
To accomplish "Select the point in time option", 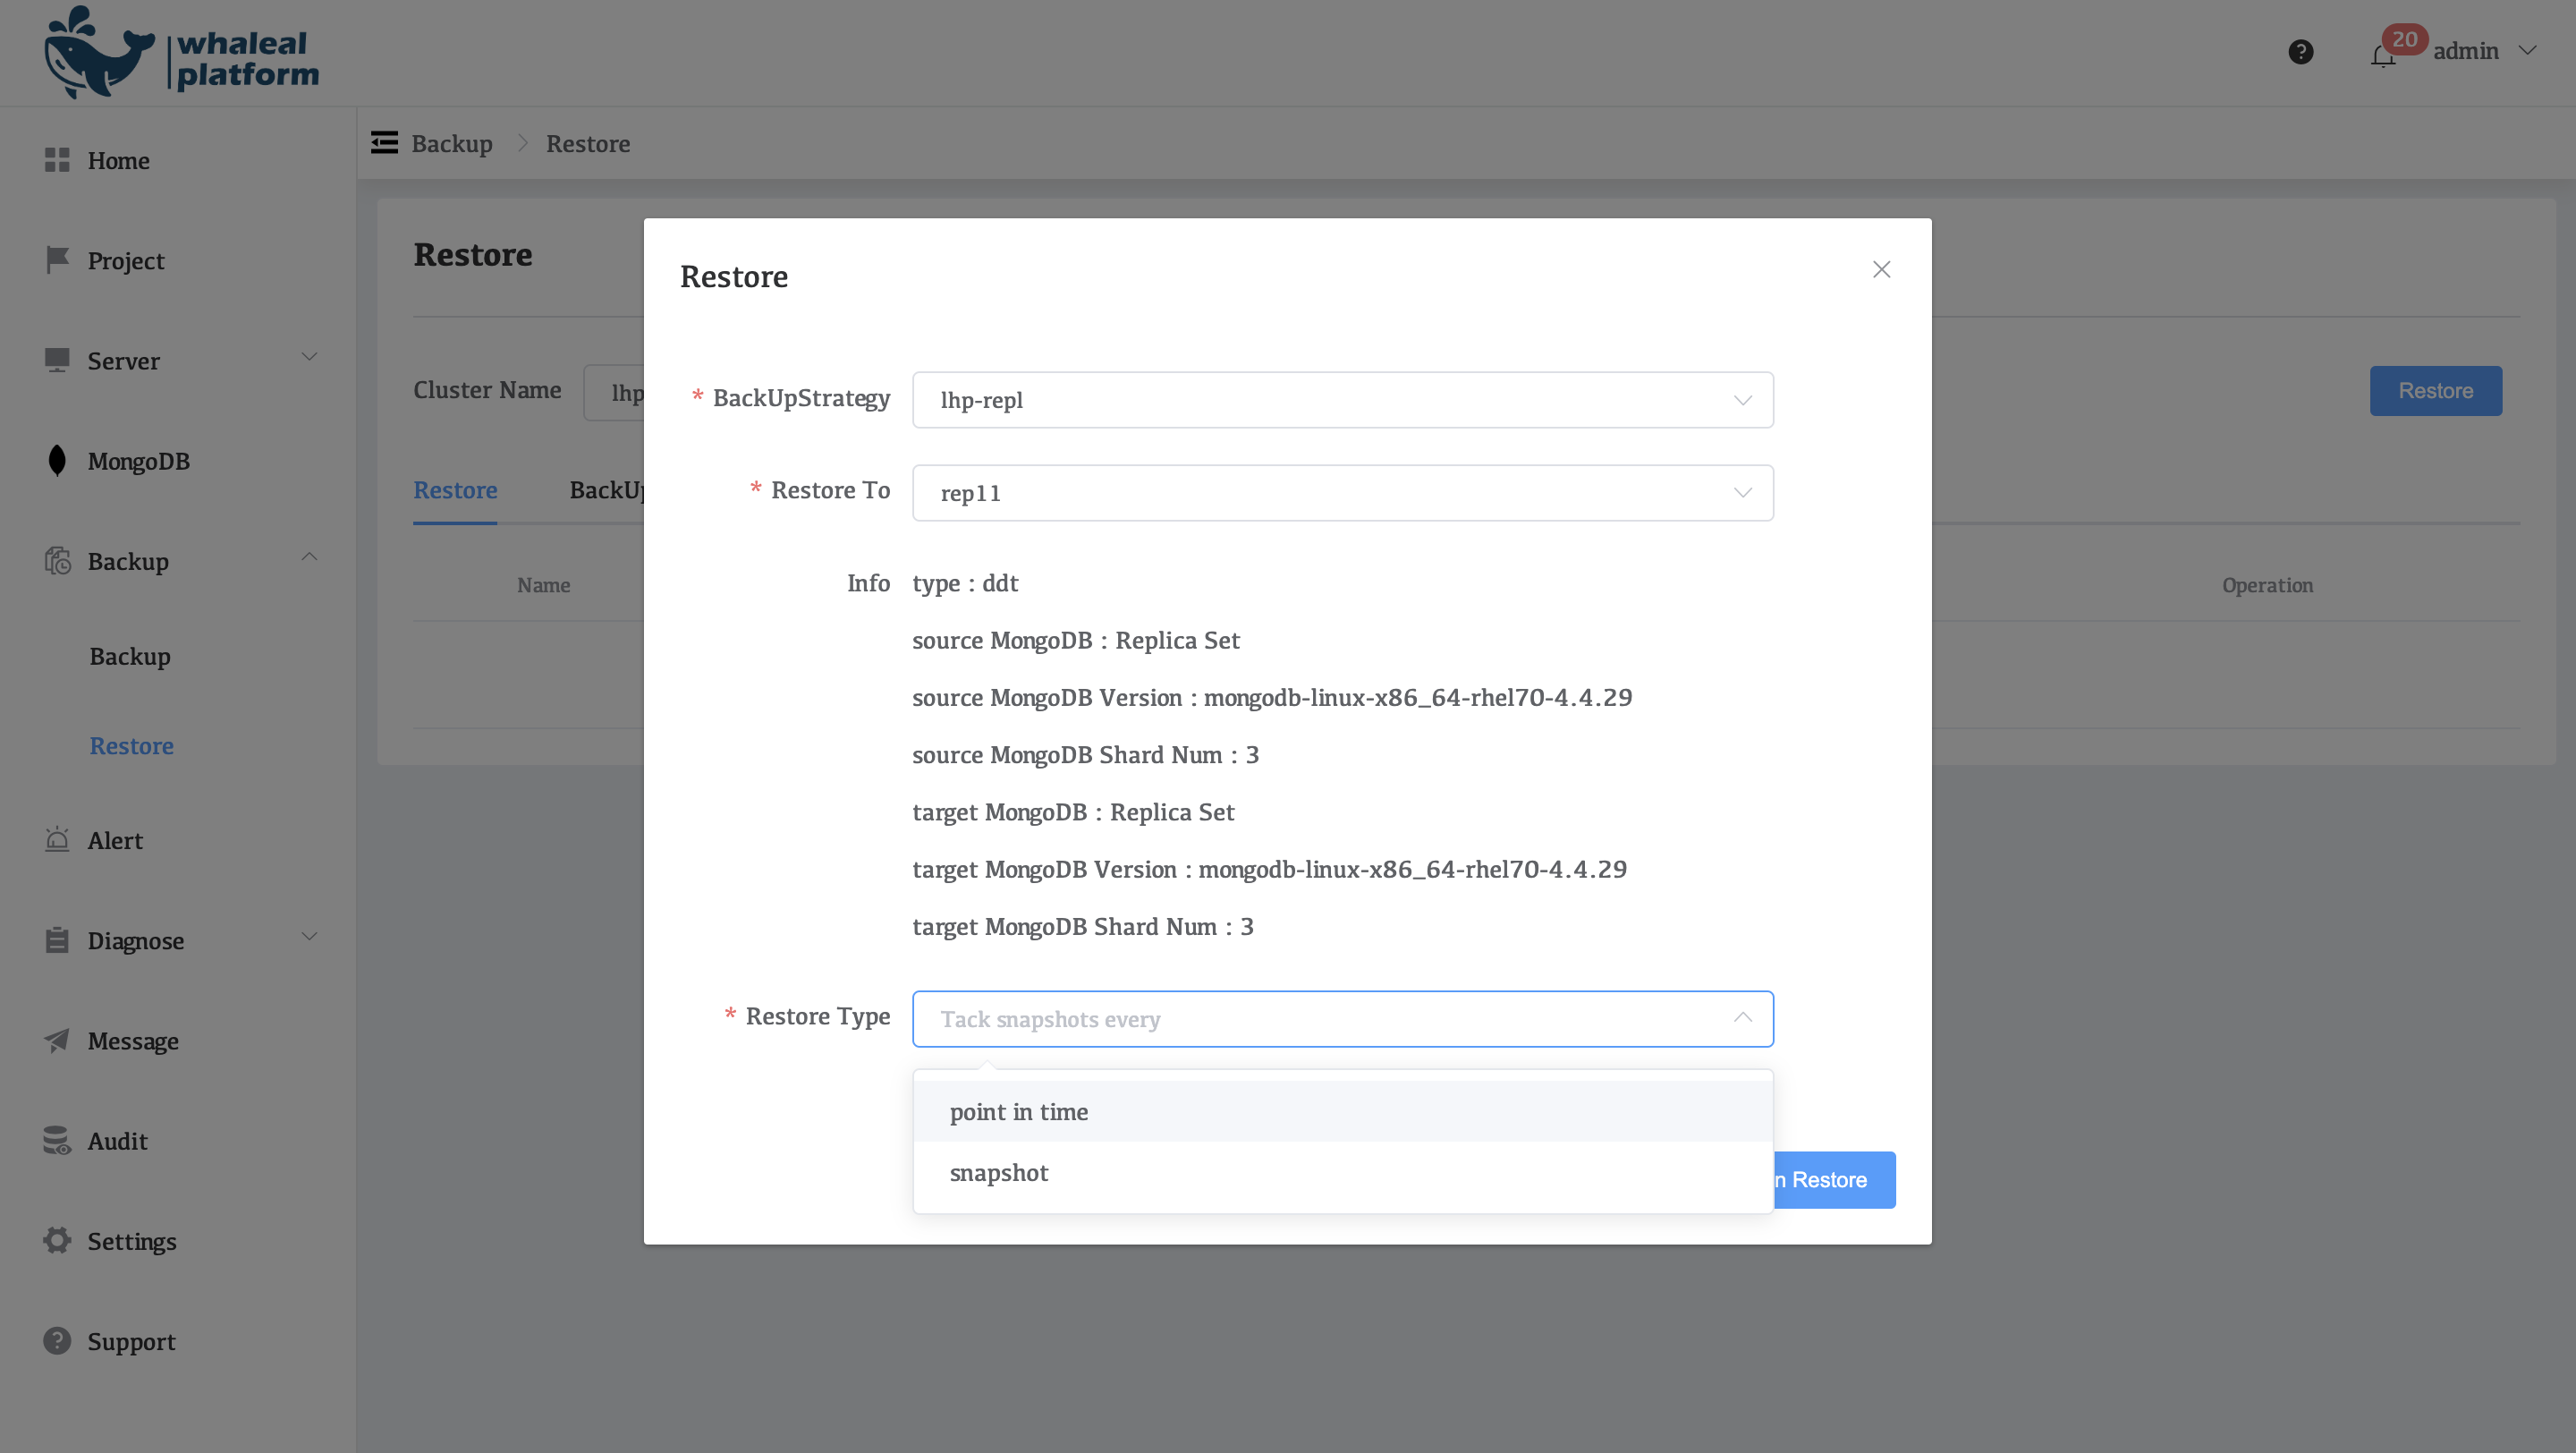I will coord(1019,1112).
